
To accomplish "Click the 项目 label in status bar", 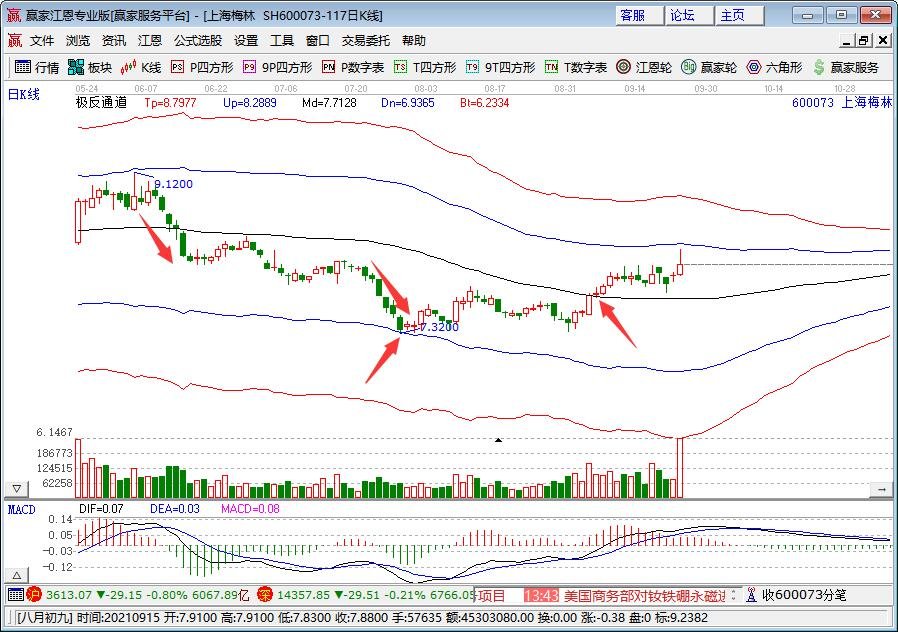I will 491,596.
